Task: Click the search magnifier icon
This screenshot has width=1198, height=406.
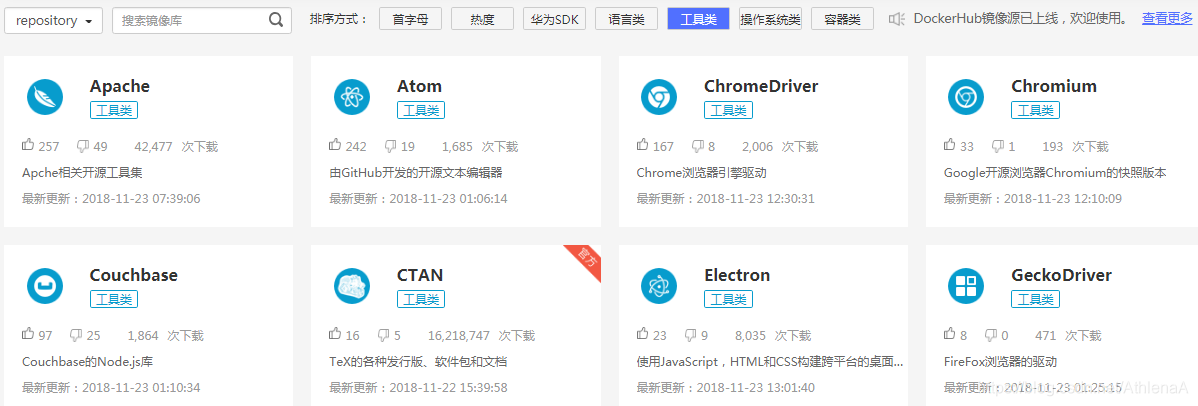Action: tap(277, 21)
